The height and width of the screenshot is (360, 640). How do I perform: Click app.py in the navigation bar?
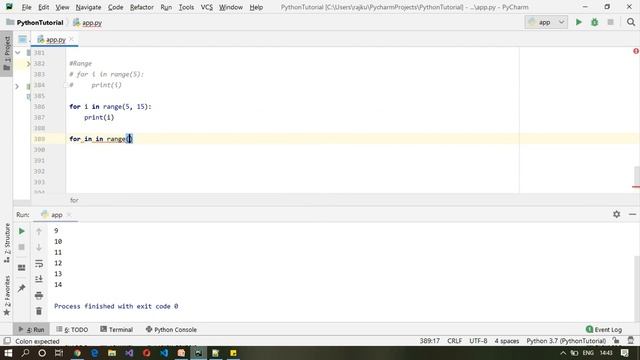pos(87,22)
